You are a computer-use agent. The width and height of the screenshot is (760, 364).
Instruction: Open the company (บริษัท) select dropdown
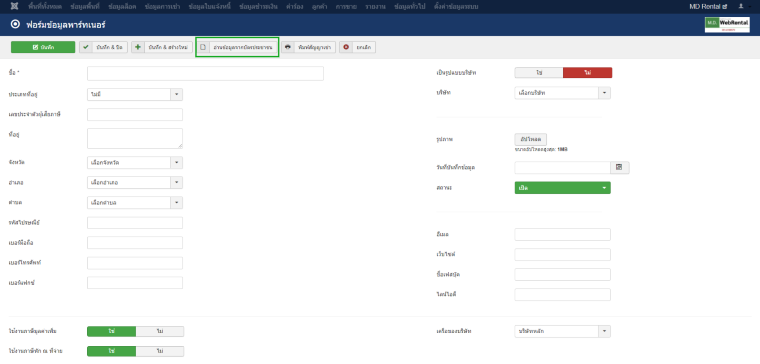[563, 93]
